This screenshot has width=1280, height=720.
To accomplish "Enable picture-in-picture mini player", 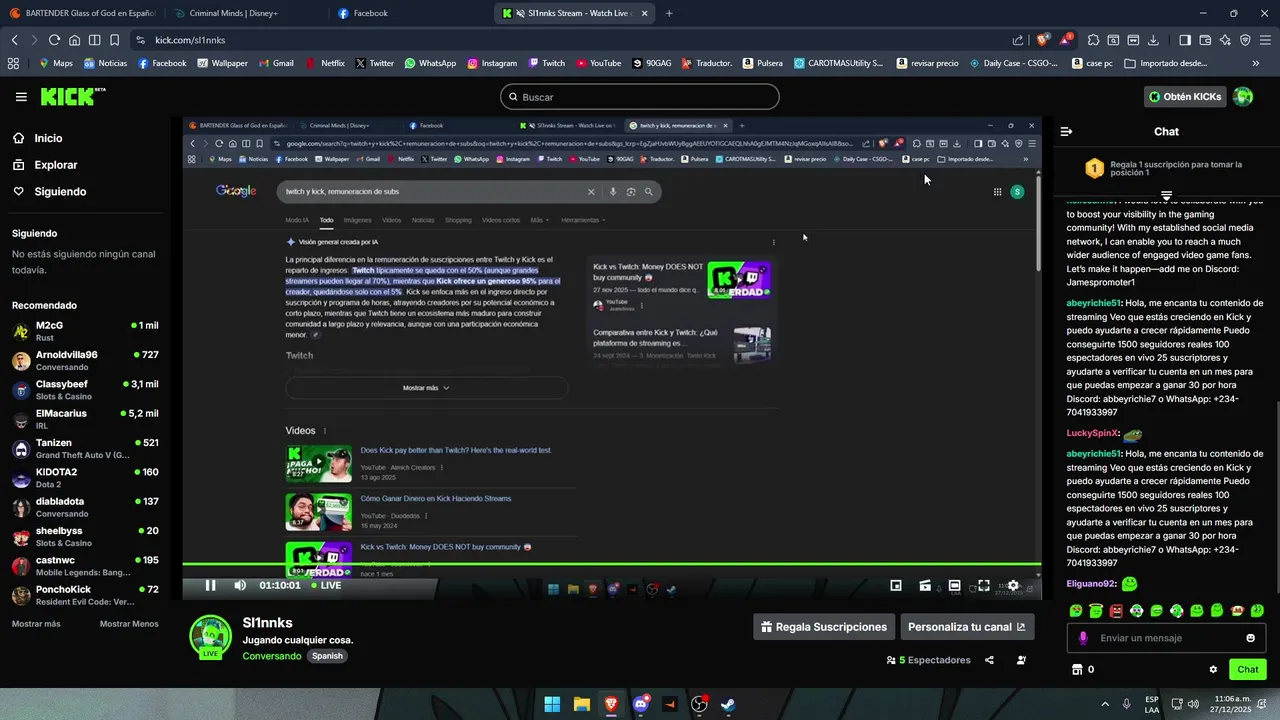I will point(896,585).
